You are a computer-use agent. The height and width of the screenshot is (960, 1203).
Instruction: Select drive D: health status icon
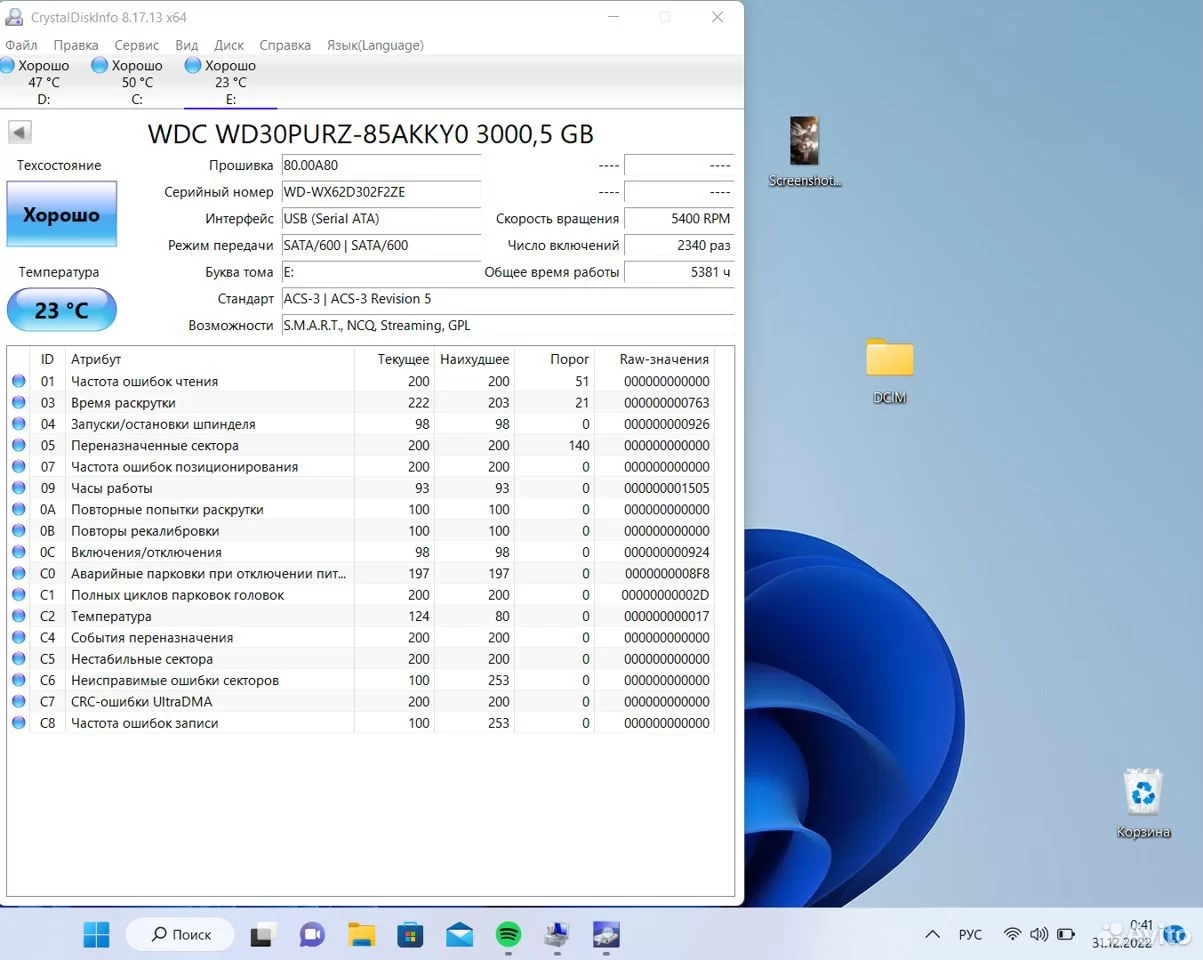coord(8,66)
